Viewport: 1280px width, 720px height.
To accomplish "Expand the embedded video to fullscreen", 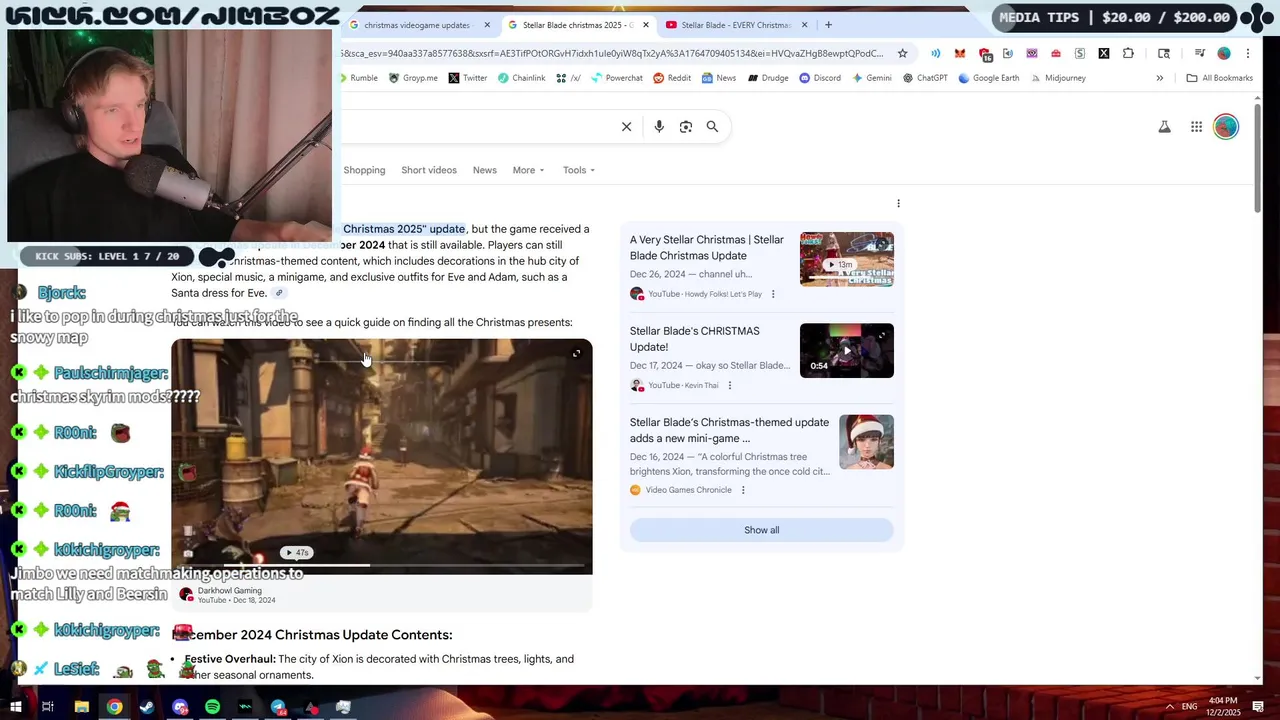I will [x=576, y=353].
